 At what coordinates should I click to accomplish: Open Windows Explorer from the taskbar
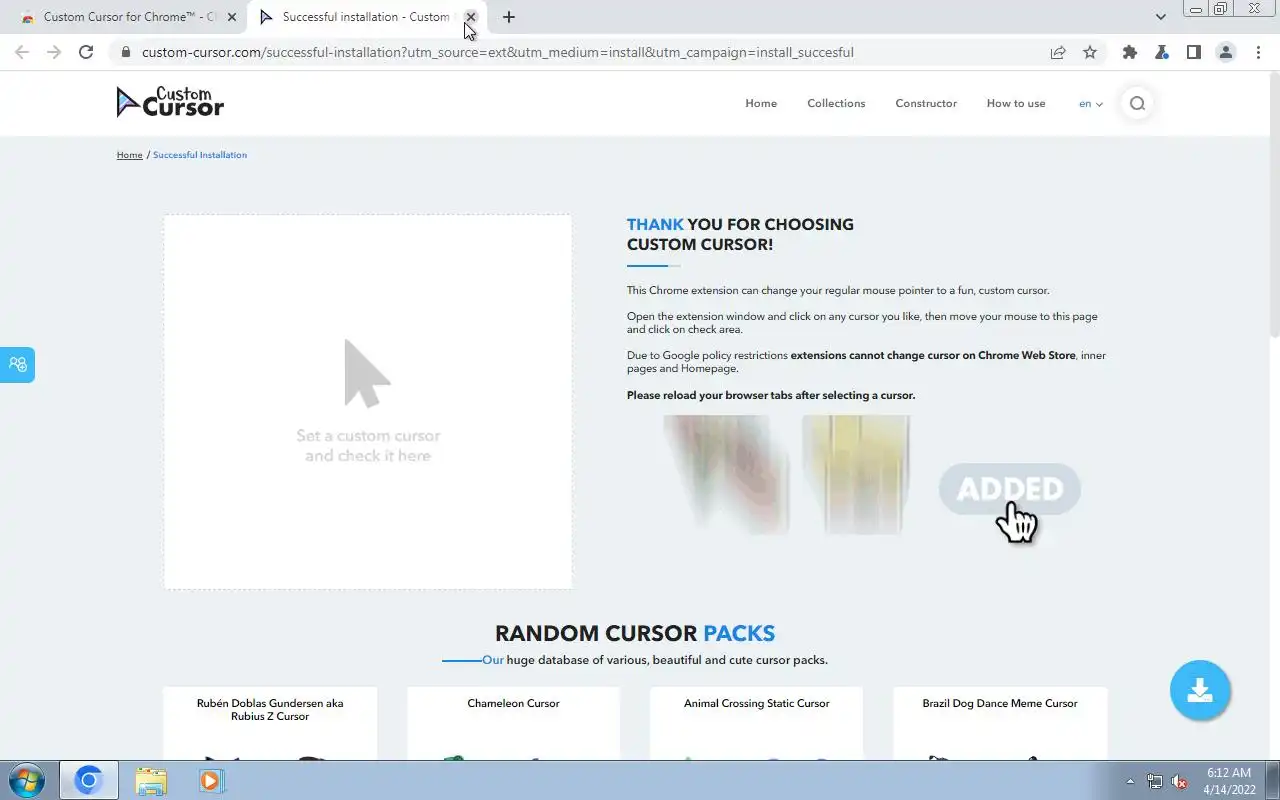[x=151, y=780]
